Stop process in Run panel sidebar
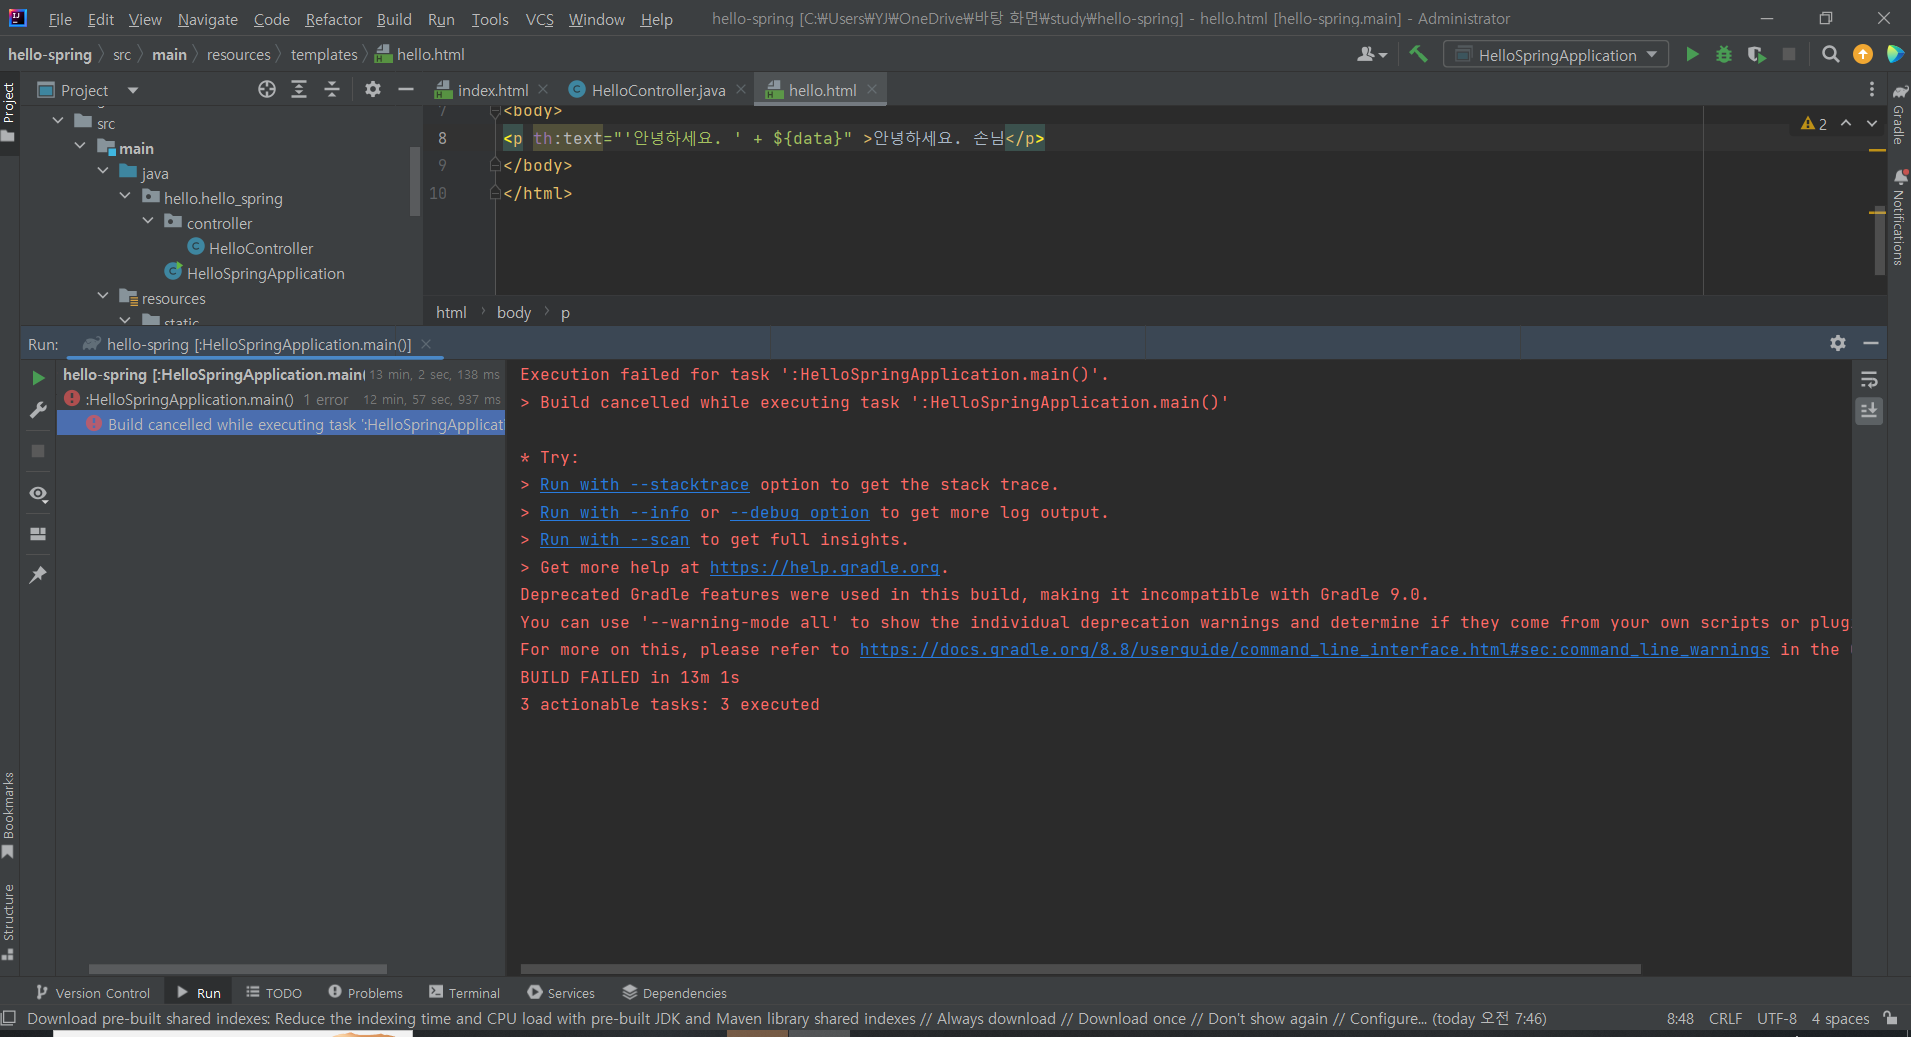 click(38, 451)
